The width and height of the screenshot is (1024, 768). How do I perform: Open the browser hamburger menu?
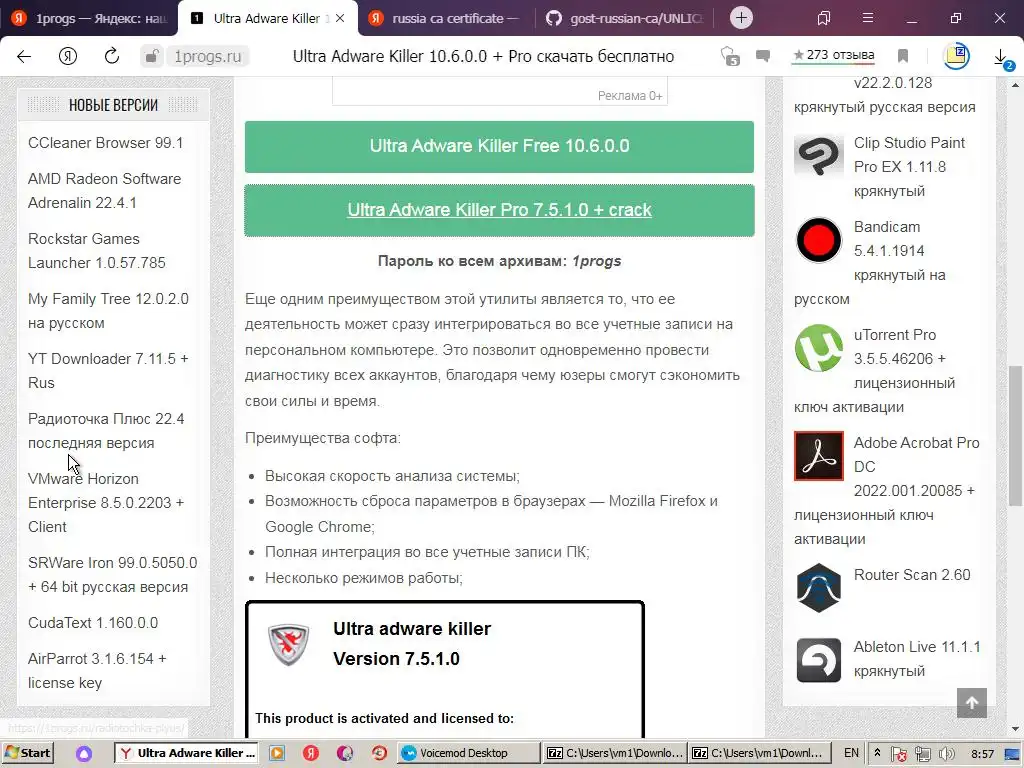pyautogui.click(x=867, y=18)
